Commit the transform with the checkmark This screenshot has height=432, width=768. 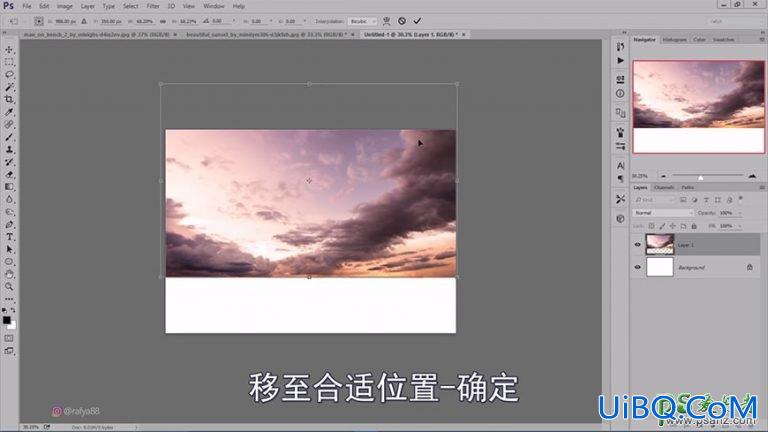coord(417,21)
